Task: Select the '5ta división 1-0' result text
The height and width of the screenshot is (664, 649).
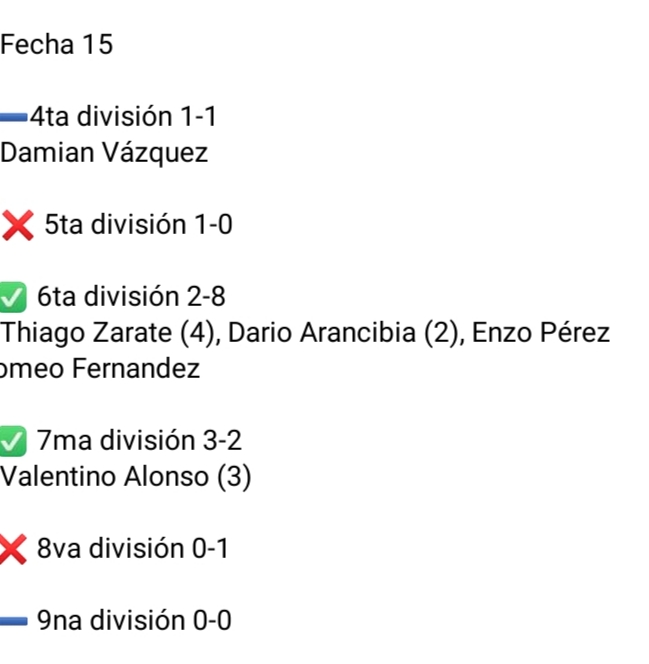Action: point(138,225)
